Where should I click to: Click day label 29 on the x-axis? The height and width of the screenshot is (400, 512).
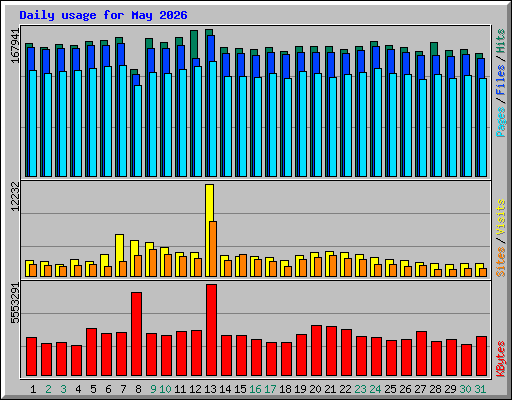click(450, 389)
